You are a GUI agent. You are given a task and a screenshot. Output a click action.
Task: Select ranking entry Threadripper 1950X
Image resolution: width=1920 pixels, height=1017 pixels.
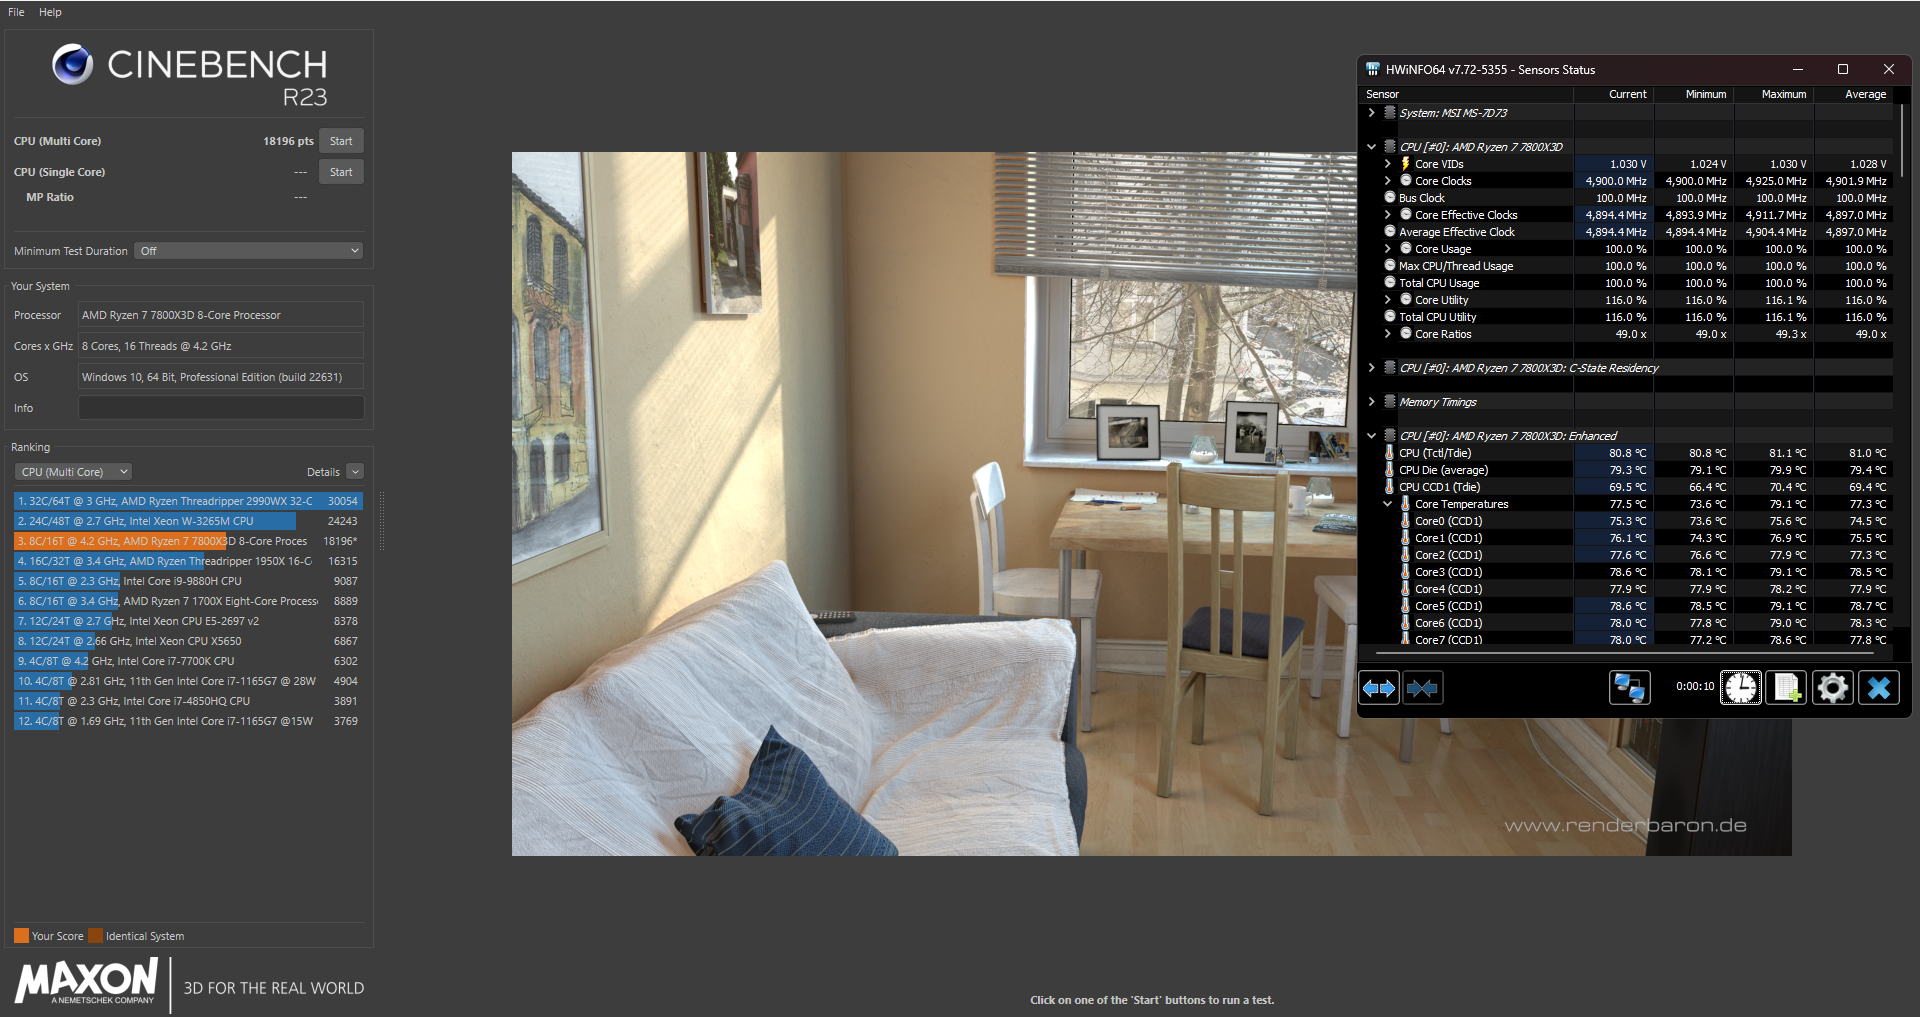click(x=188, y=561)
